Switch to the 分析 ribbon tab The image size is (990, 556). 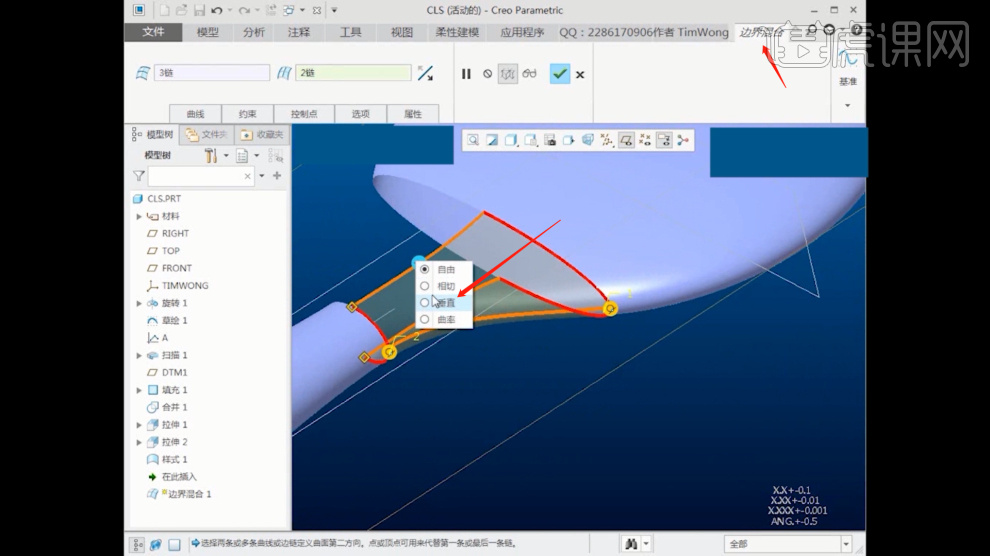pyautogui.click(x=254, y=32)
